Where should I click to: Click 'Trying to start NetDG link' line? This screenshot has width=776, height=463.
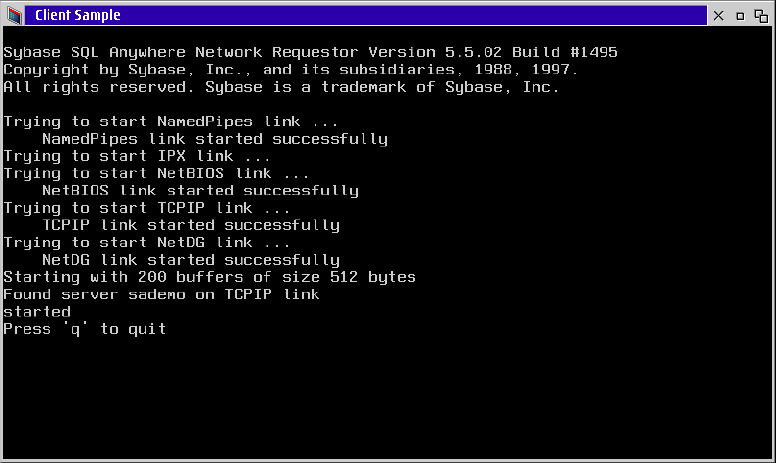pos(146,243)
